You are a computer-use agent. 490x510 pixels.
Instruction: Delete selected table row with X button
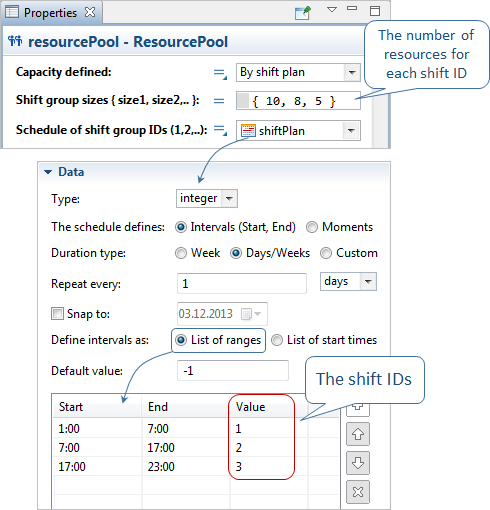pyautogui.click(x=358, y=492)
